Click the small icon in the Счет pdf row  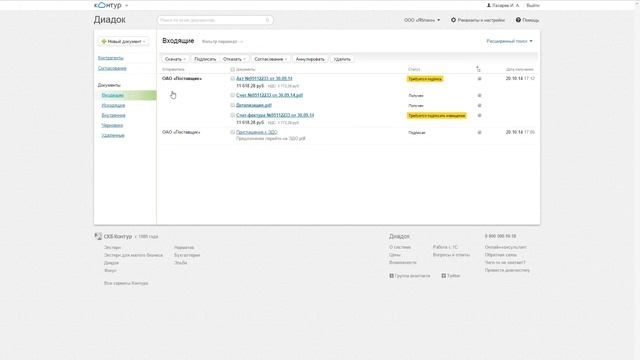[x=480, y=96]
